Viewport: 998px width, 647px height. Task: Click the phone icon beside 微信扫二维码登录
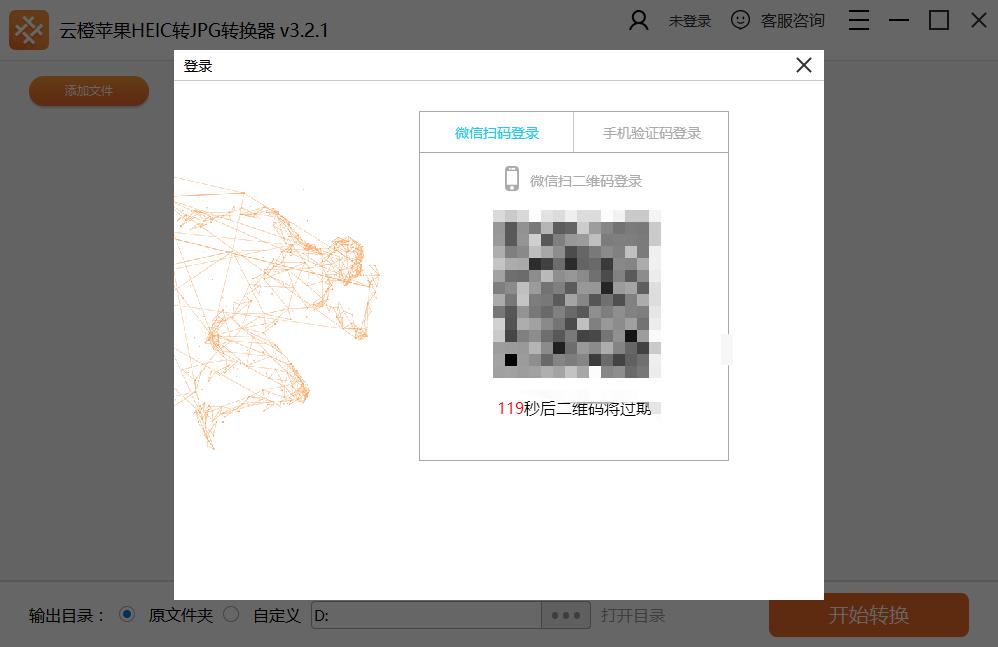[x=512, y=179]
